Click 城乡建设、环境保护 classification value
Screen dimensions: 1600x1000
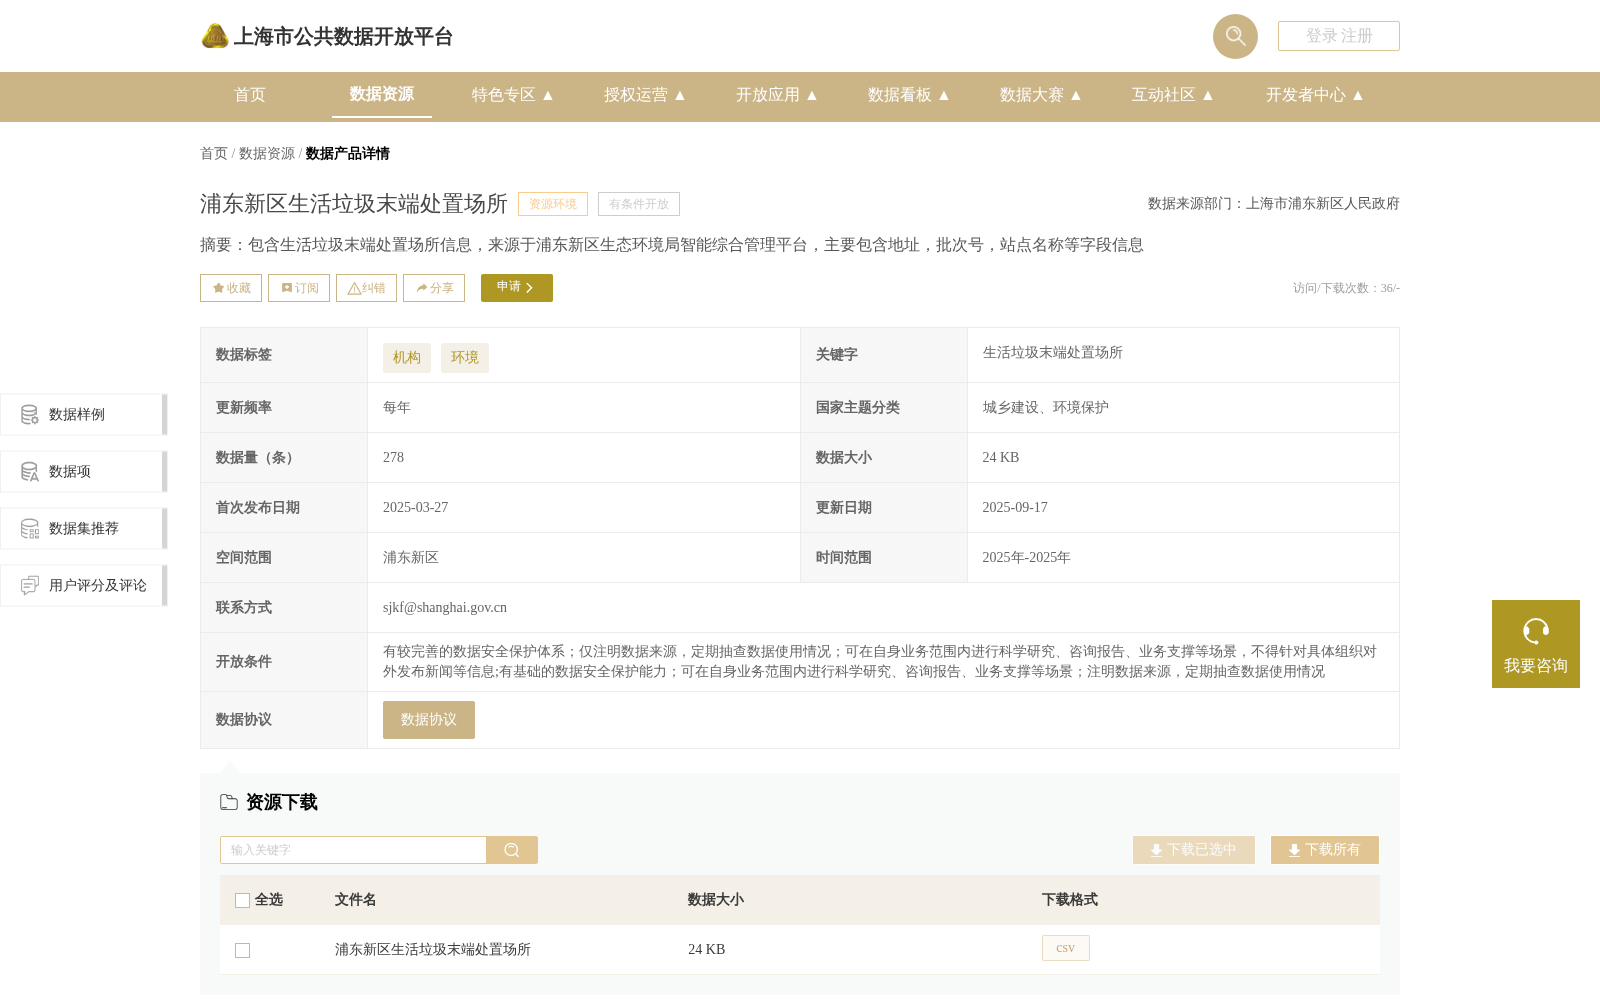(x=1046, y=408)
